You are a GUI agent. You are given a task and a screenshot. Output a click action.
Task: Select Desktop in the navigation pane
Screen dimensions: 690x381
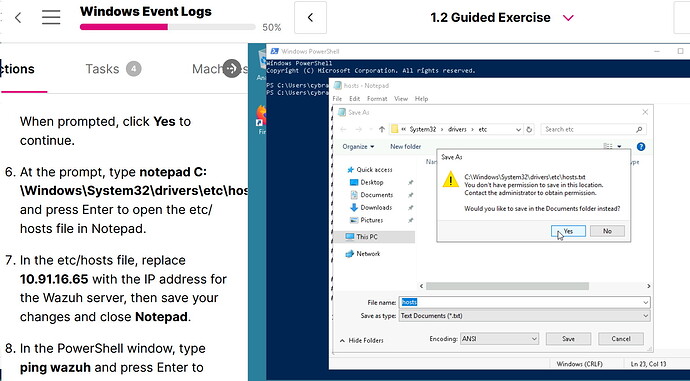[x=371, y=182]
